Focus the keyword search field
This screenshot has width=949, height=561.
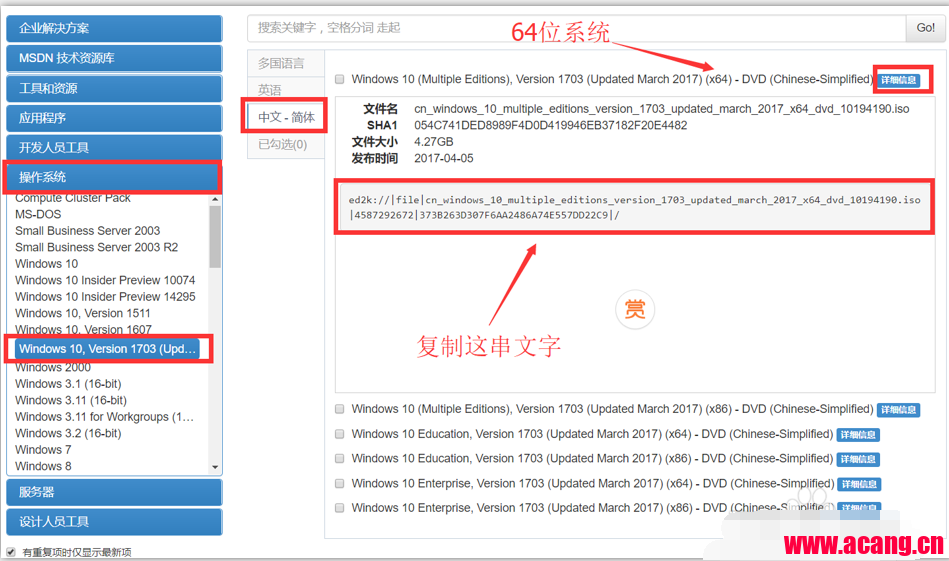[x=577, y=28]
